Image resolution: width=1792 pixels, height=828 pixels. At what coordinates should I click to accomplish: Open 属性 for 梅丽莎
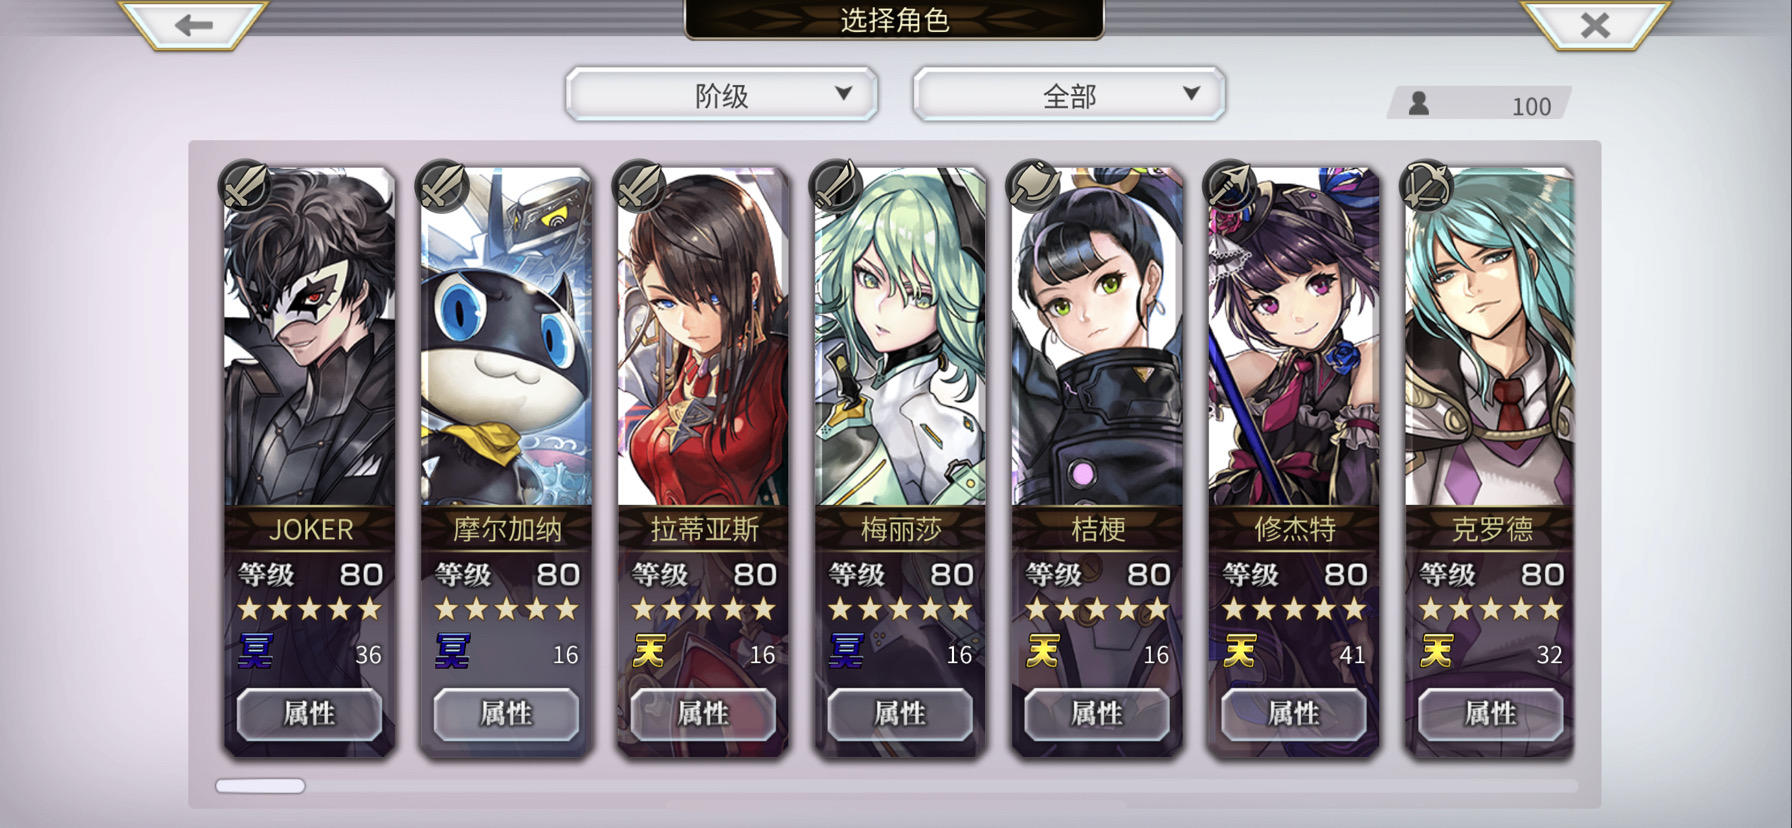[900, 714]
